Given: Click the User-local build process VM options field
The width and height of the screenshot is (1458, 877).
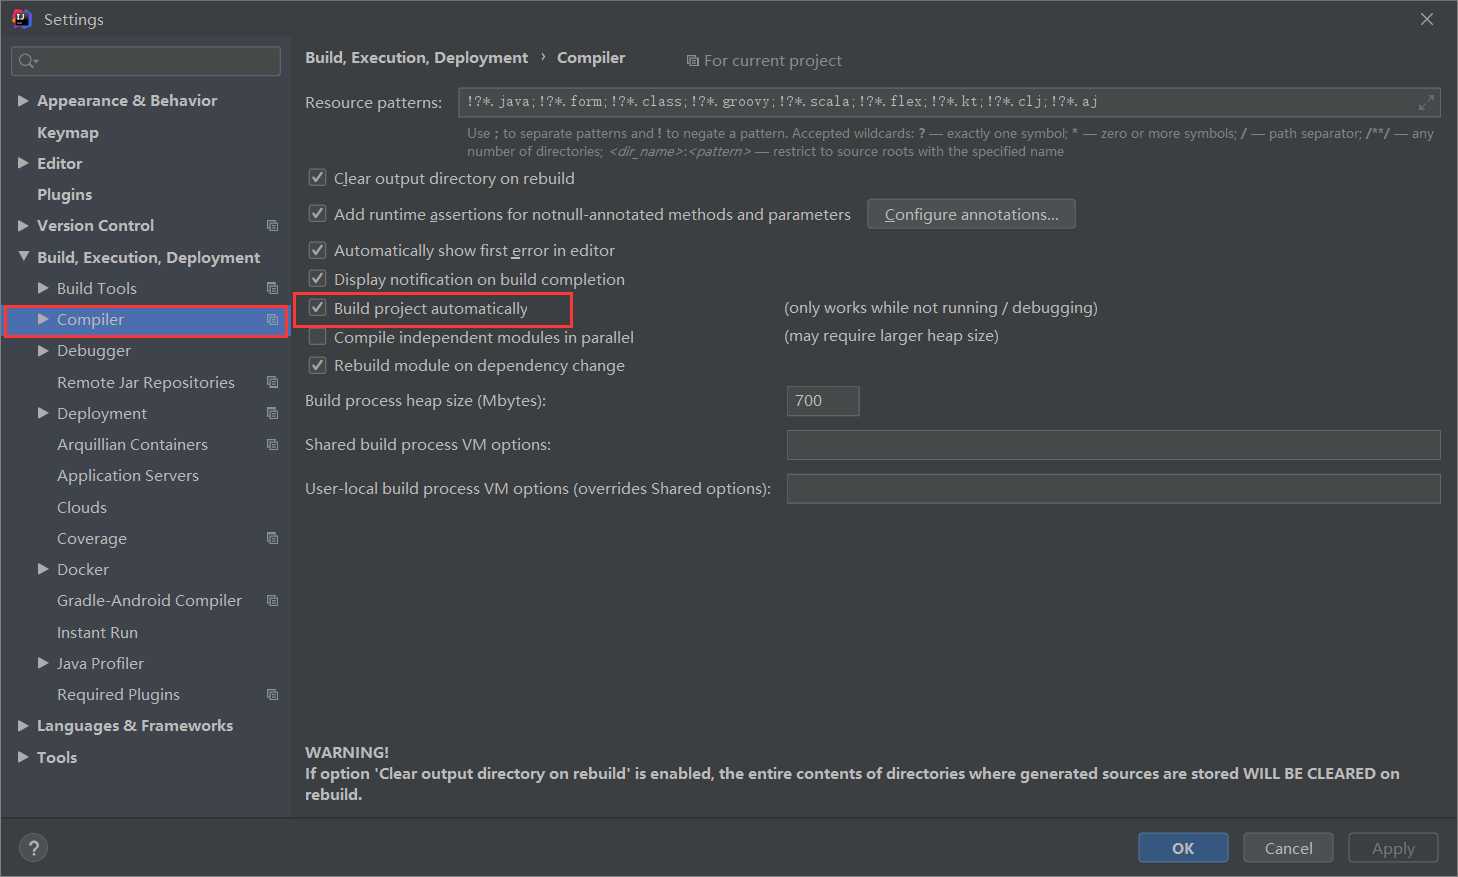Looking at the screenshot, I should point(1113,489).
